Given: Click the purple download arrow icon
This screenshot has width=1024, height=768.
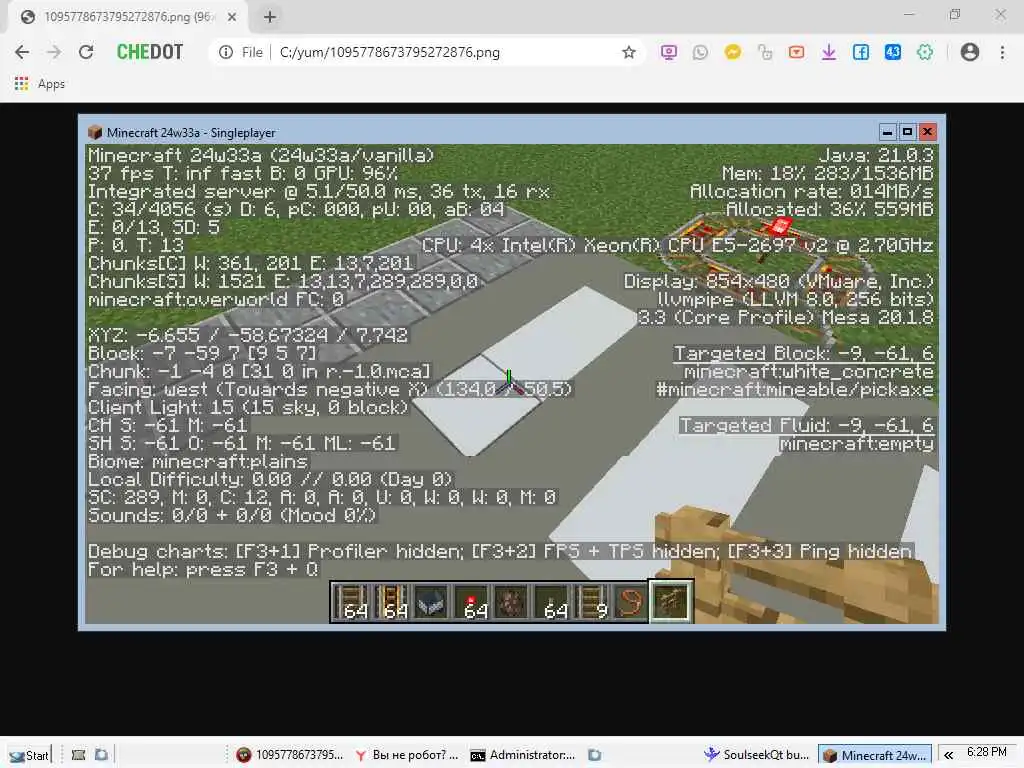Looking at the screenshot, I should click(x=829, y=52).
